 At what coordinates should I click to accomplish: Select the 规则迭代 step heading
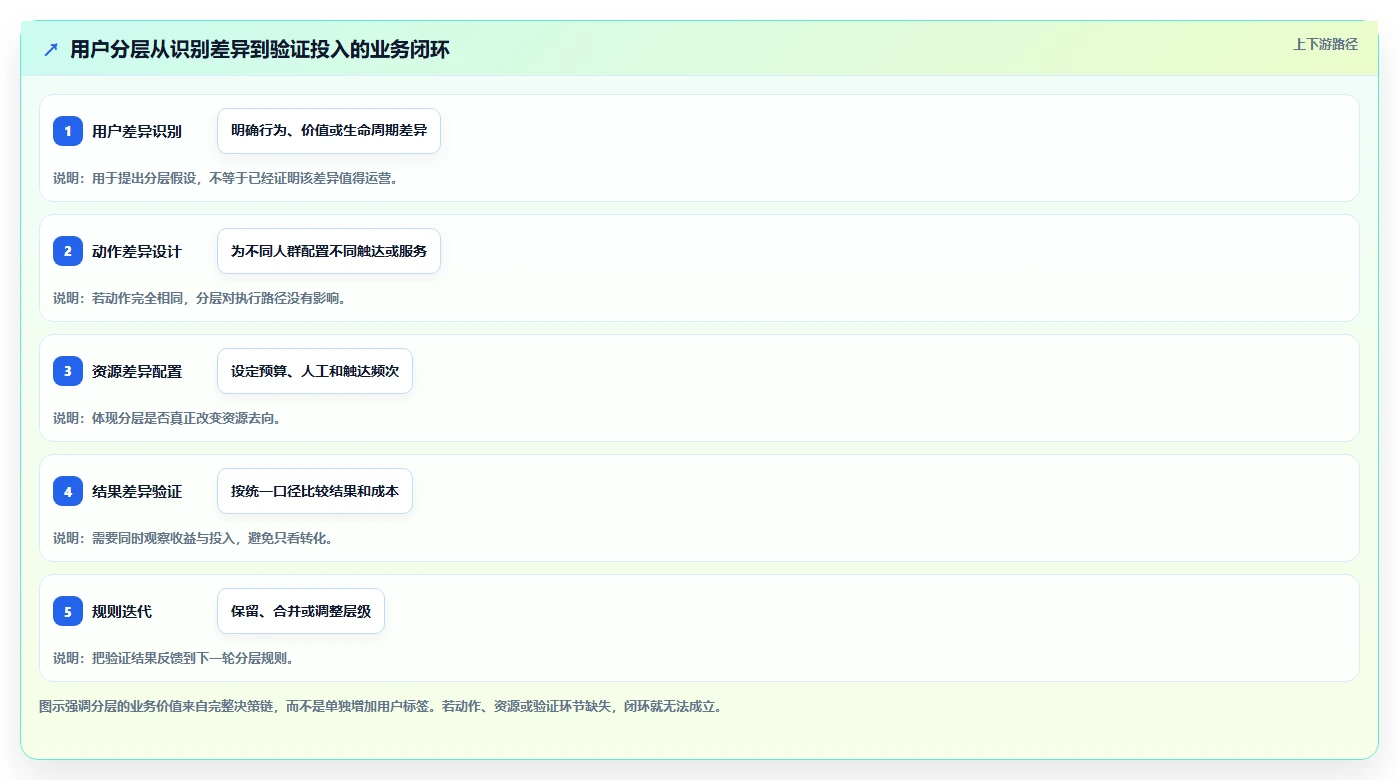(x=122, y=611)
